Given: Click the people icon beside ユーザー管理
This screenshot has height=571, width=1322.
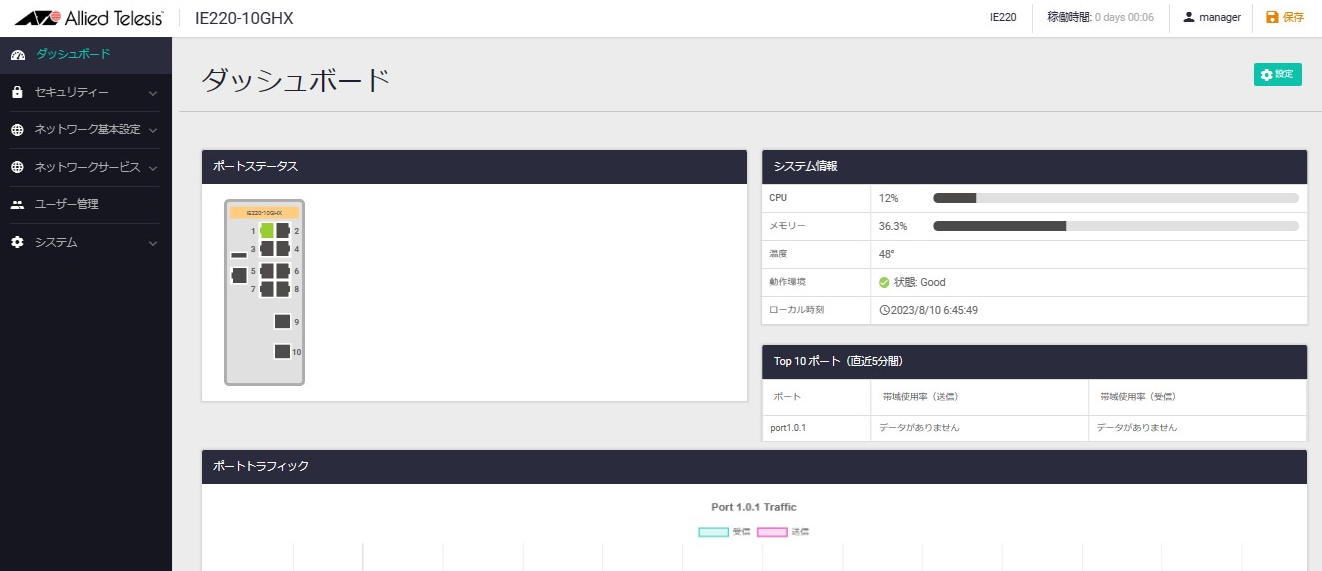Looking at the screenshot, I should click(17, 205).
